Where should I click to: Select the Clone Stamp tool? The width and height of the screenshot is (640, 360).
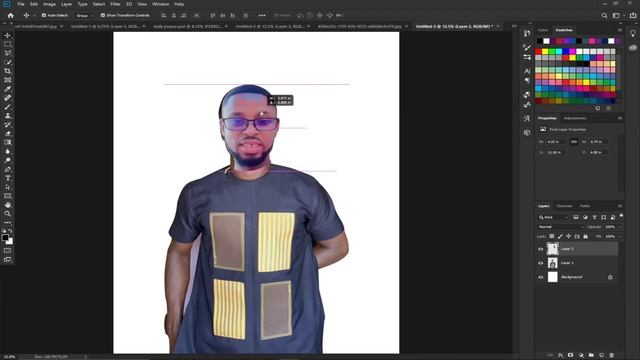[7, 116]
